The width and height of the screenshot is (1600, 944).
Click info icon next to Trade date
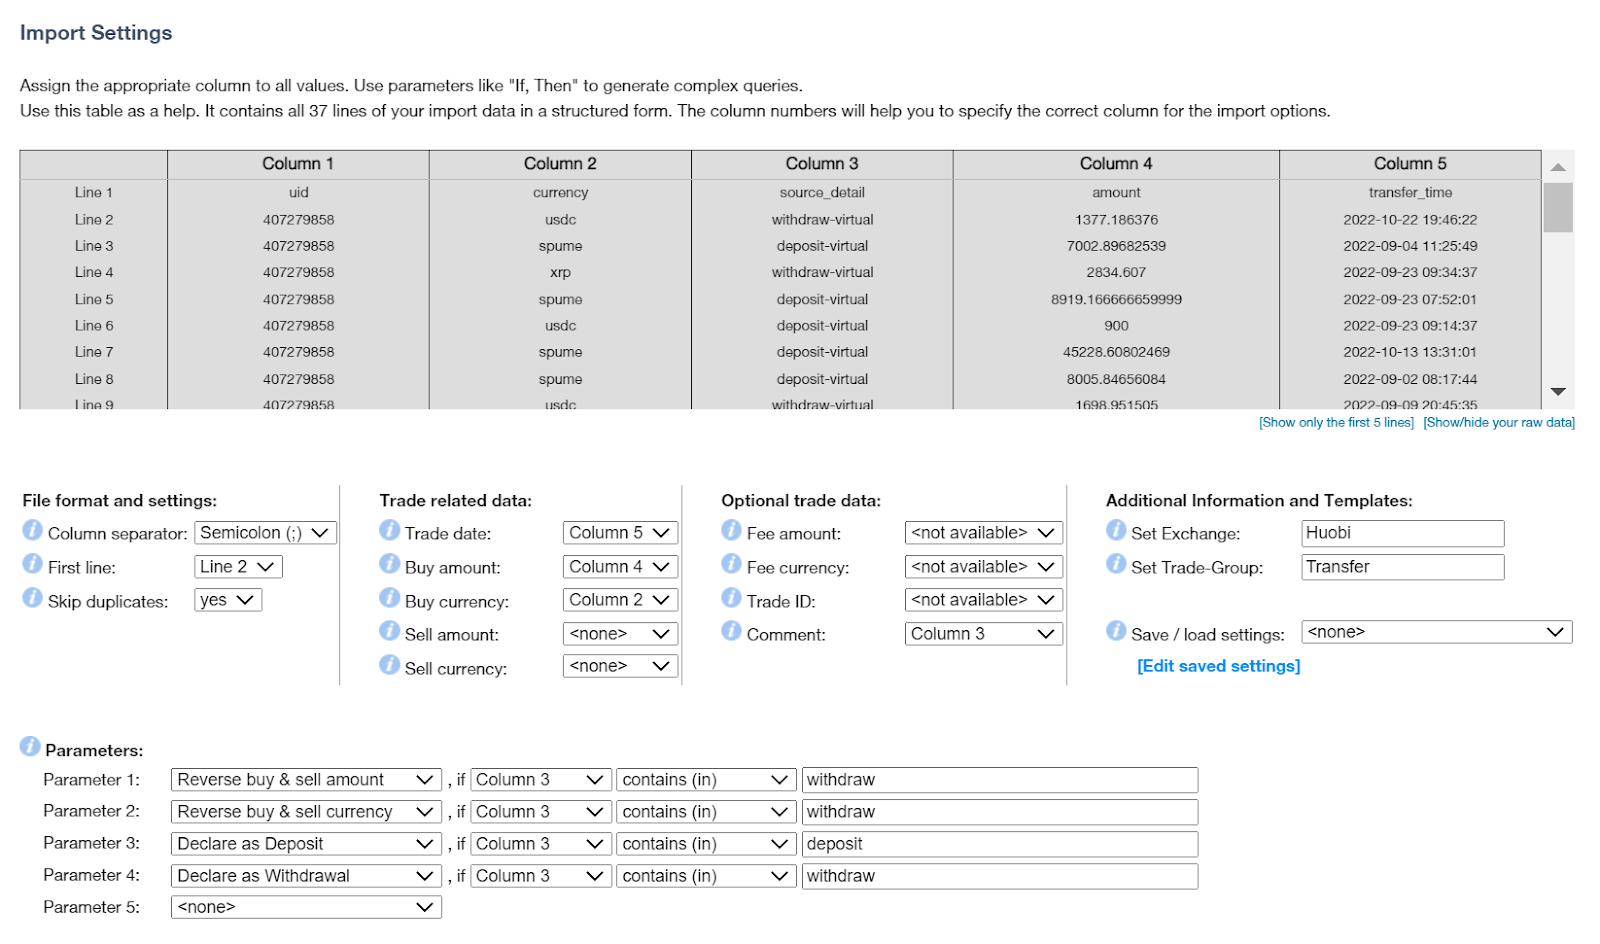(x=389, y=530)
